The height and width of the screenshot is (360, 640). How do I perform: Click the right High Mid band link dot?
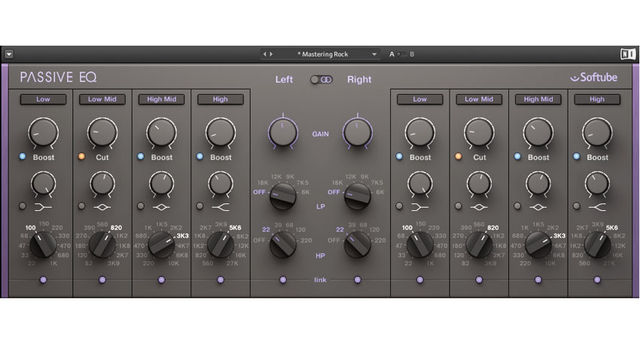(538, 280)
